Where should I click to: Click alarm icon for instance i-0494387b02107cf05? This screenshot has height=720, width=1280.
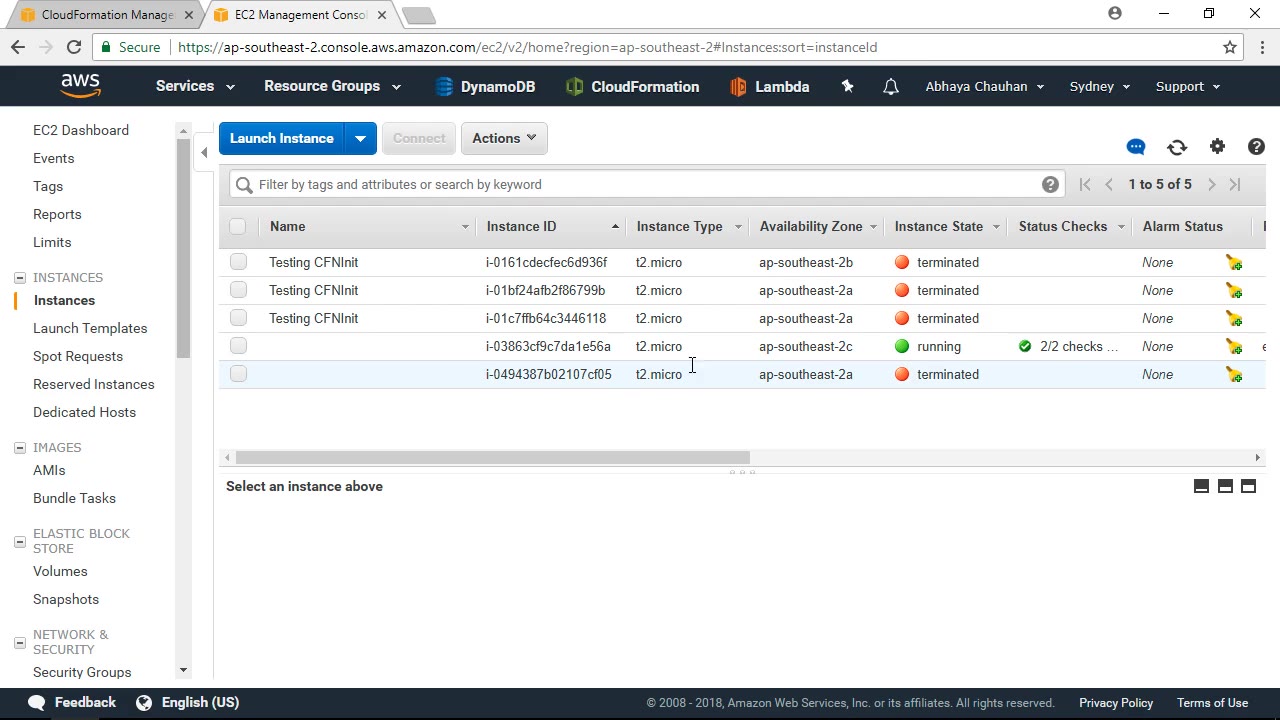(x=1234, y=374)
